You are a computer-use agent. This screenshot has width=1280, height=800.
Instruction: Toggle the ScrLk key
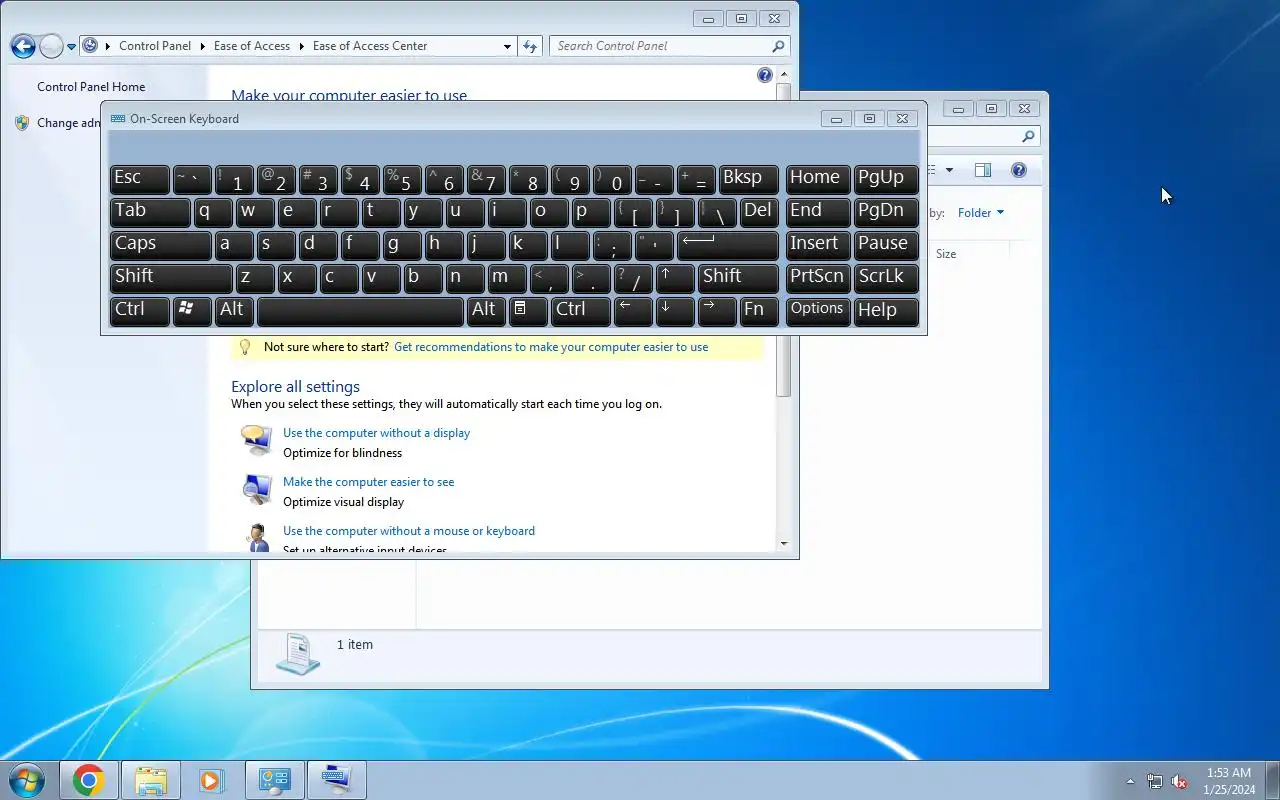pyautogui.click(x=886, y=278)
